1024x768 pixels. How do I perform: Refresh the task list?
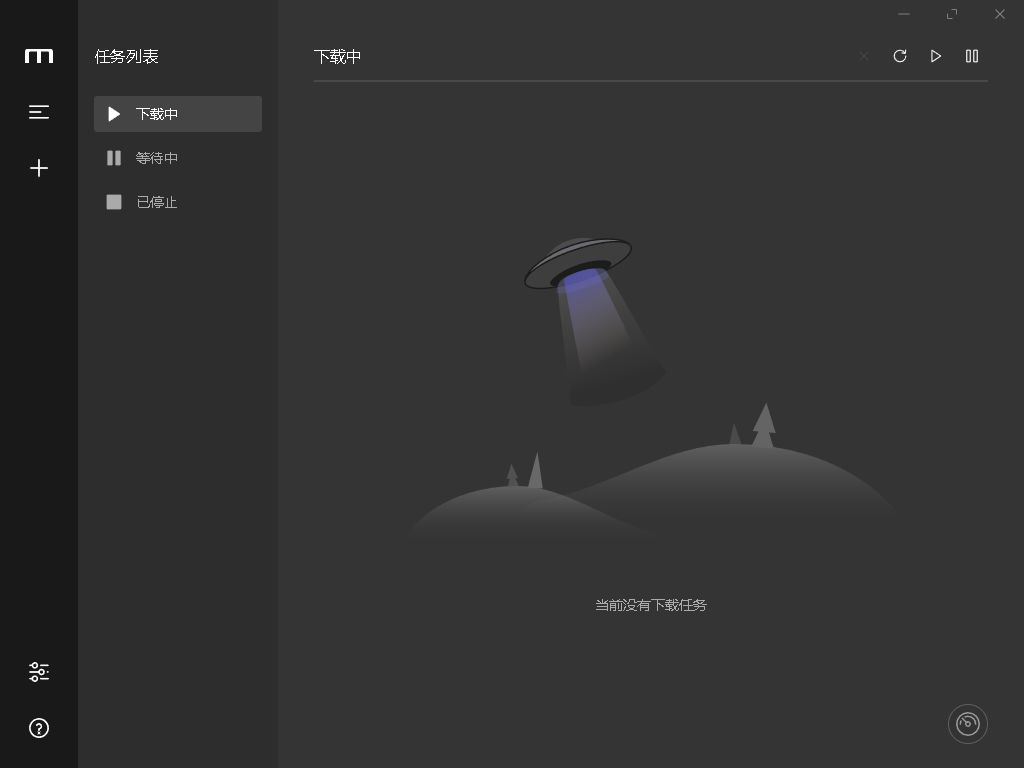click(x=900, y=56)
